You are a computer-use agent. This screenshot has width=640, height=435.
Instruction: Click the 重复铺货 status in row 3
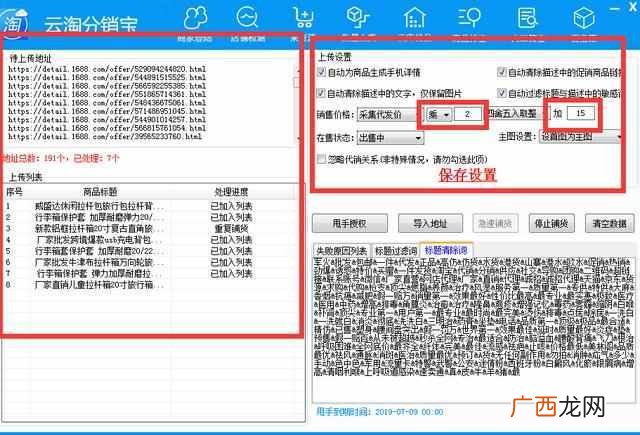click(x=231, y=229)
